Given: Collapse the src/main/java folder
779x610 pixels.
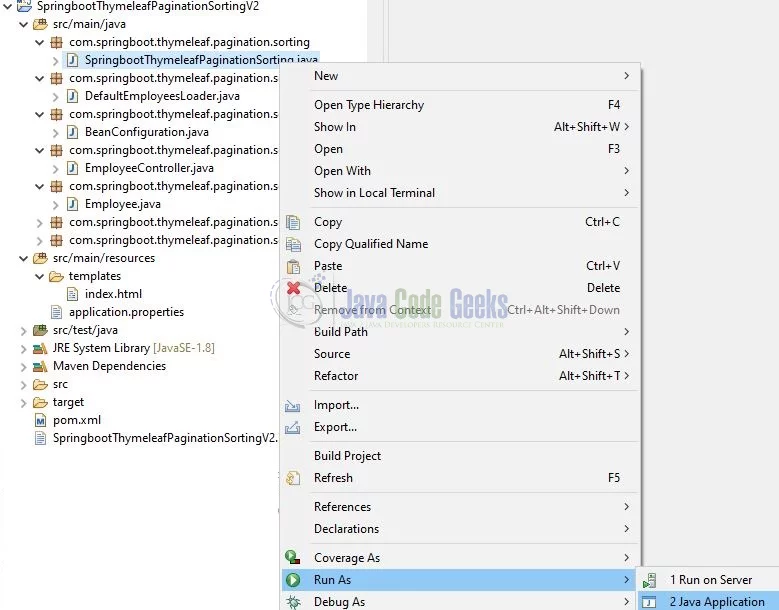Looking at the screenshot, I should point(23,24).
